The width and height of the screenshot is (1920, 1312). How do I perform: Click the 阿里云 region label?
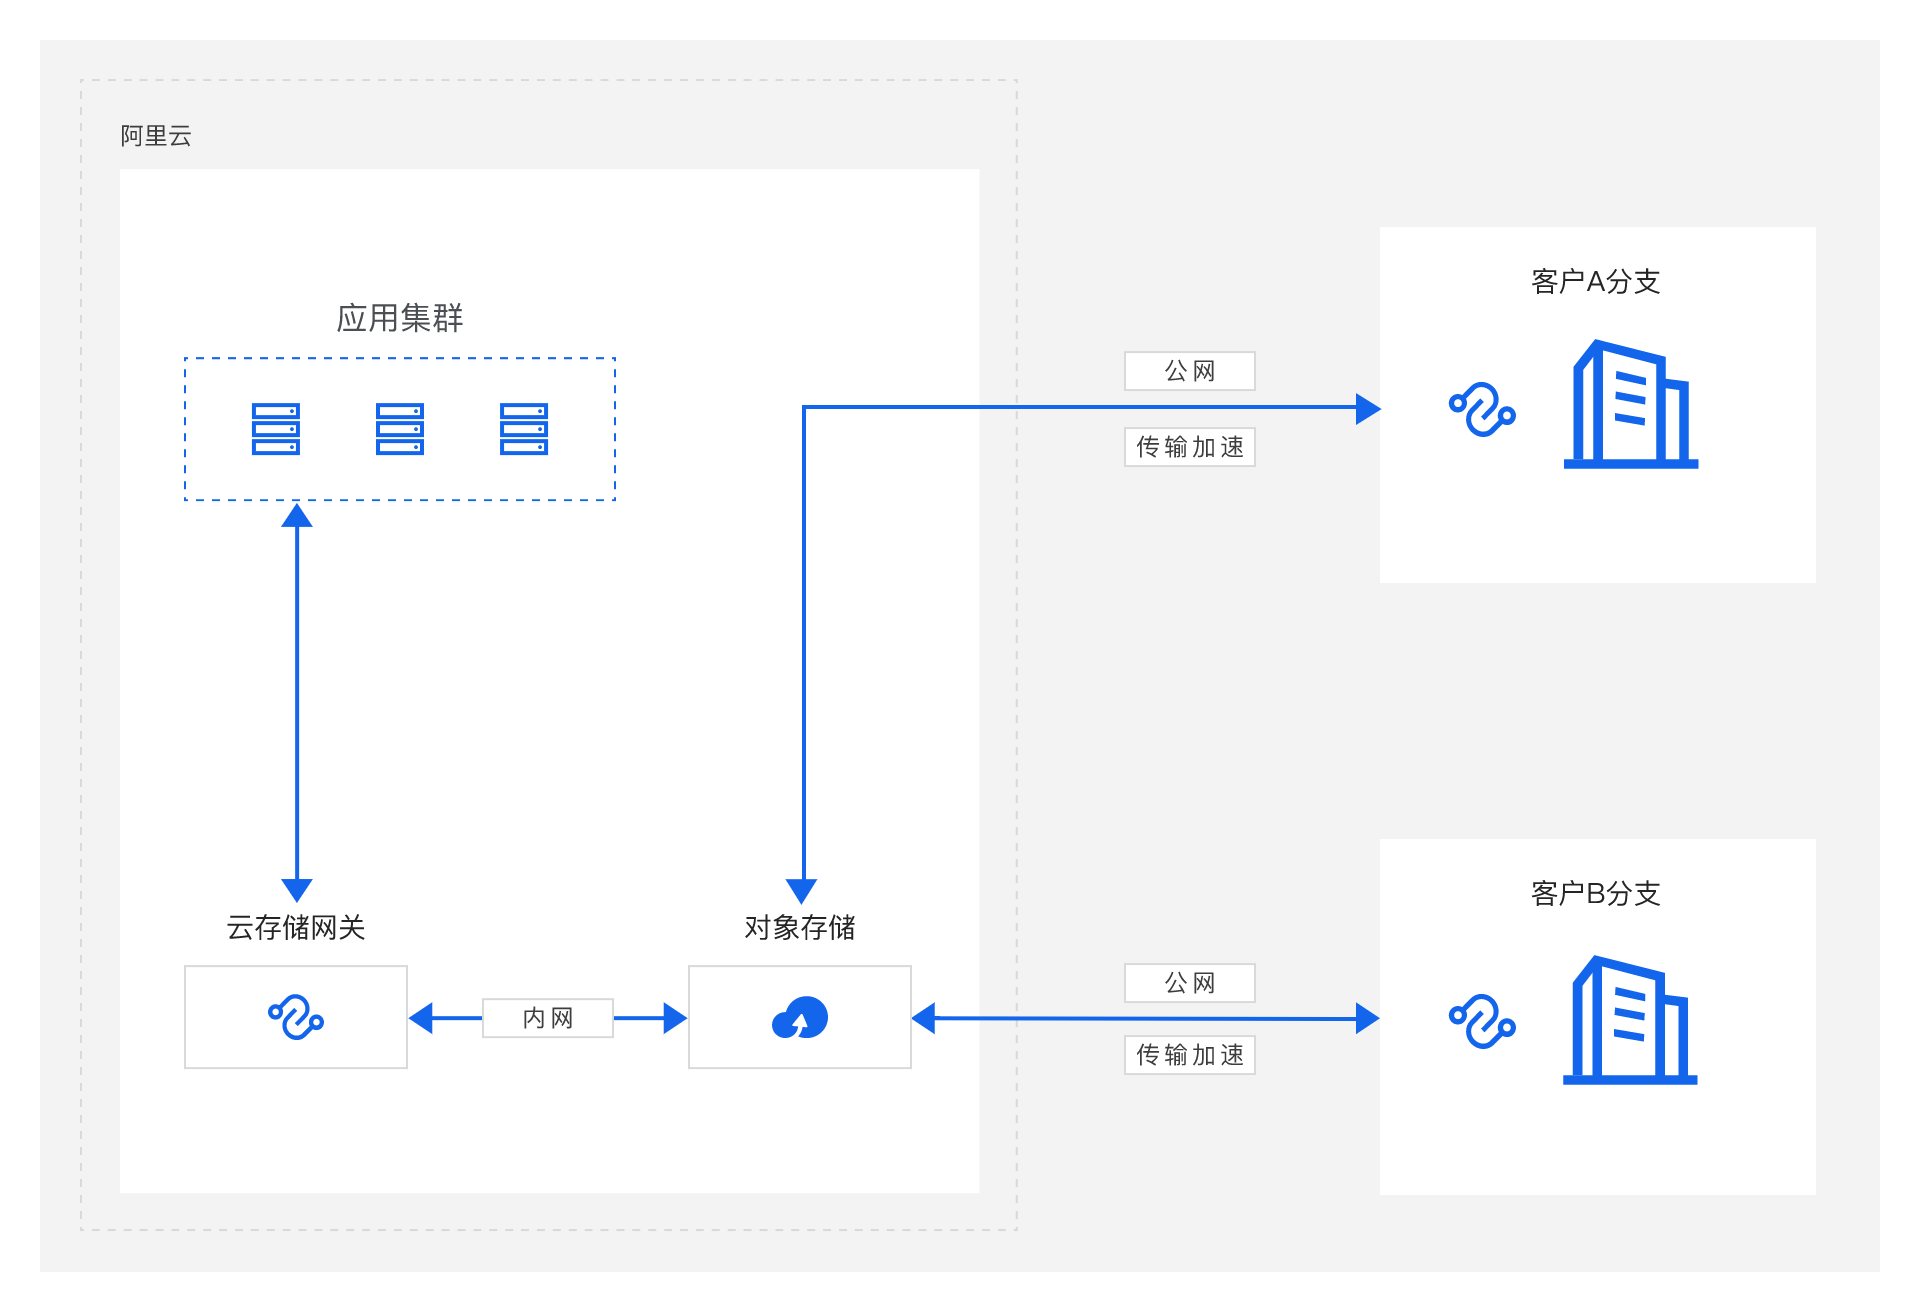tap(156, 136)
